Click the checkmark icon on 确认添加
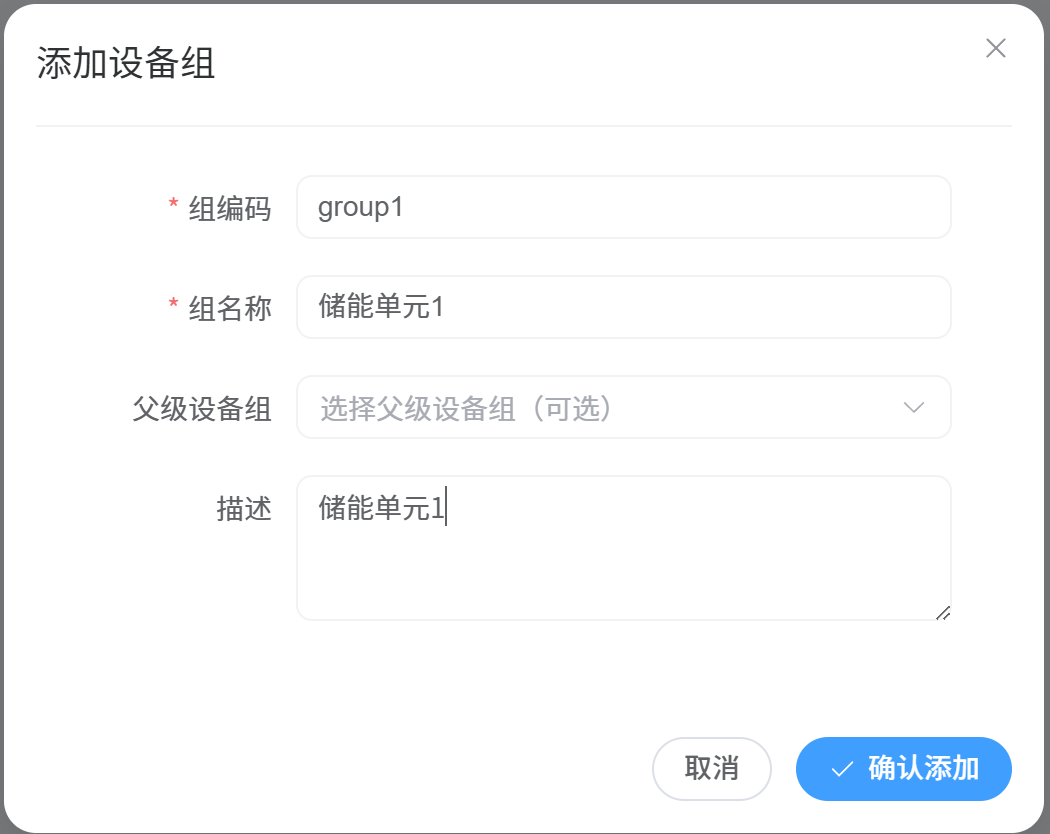 pos(842,769)
